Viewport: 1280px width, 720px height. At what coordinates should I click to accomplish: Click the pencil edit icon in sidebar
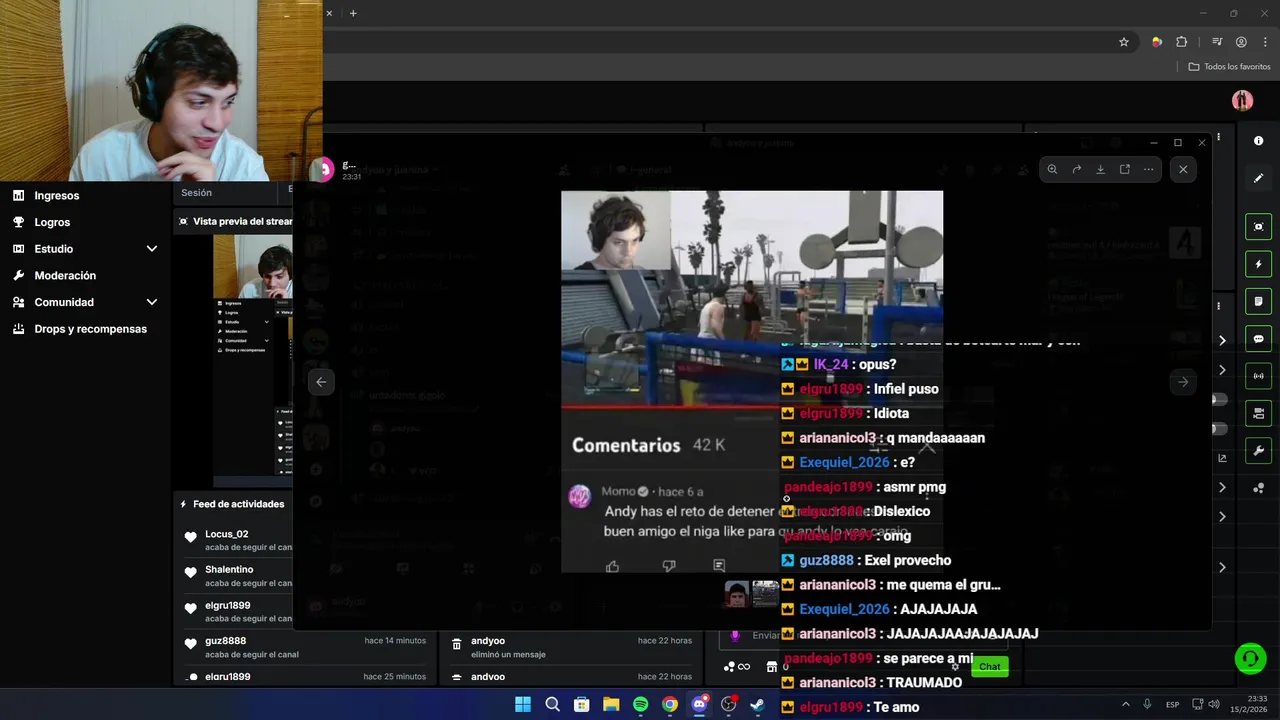[x=1258, y=178]
